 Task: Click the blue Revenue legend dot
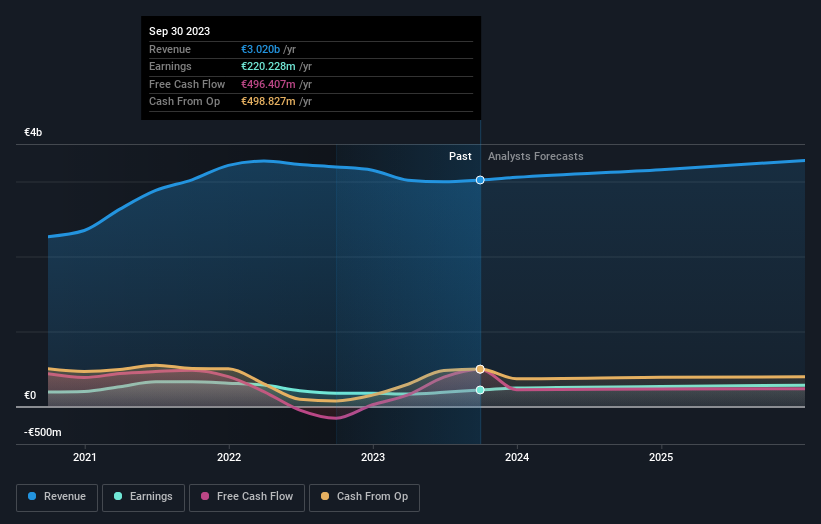[x=32, y=496]
